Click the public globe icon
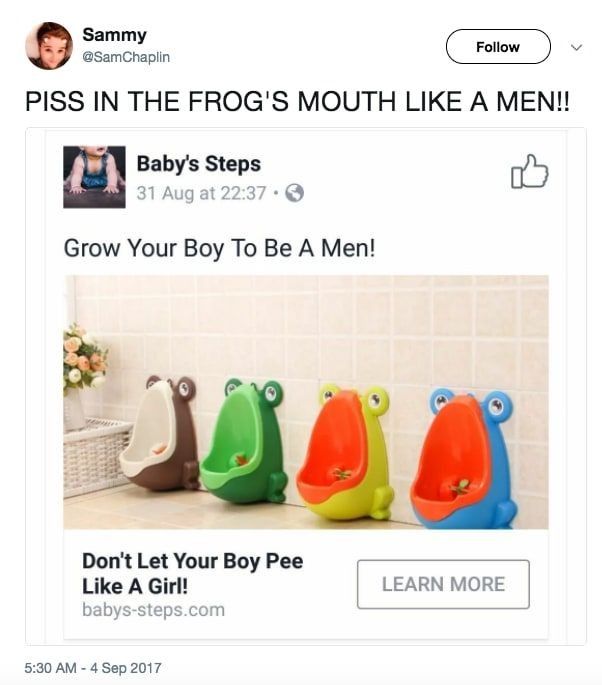This screenshot has width=602, height=685. coord(294,194)
